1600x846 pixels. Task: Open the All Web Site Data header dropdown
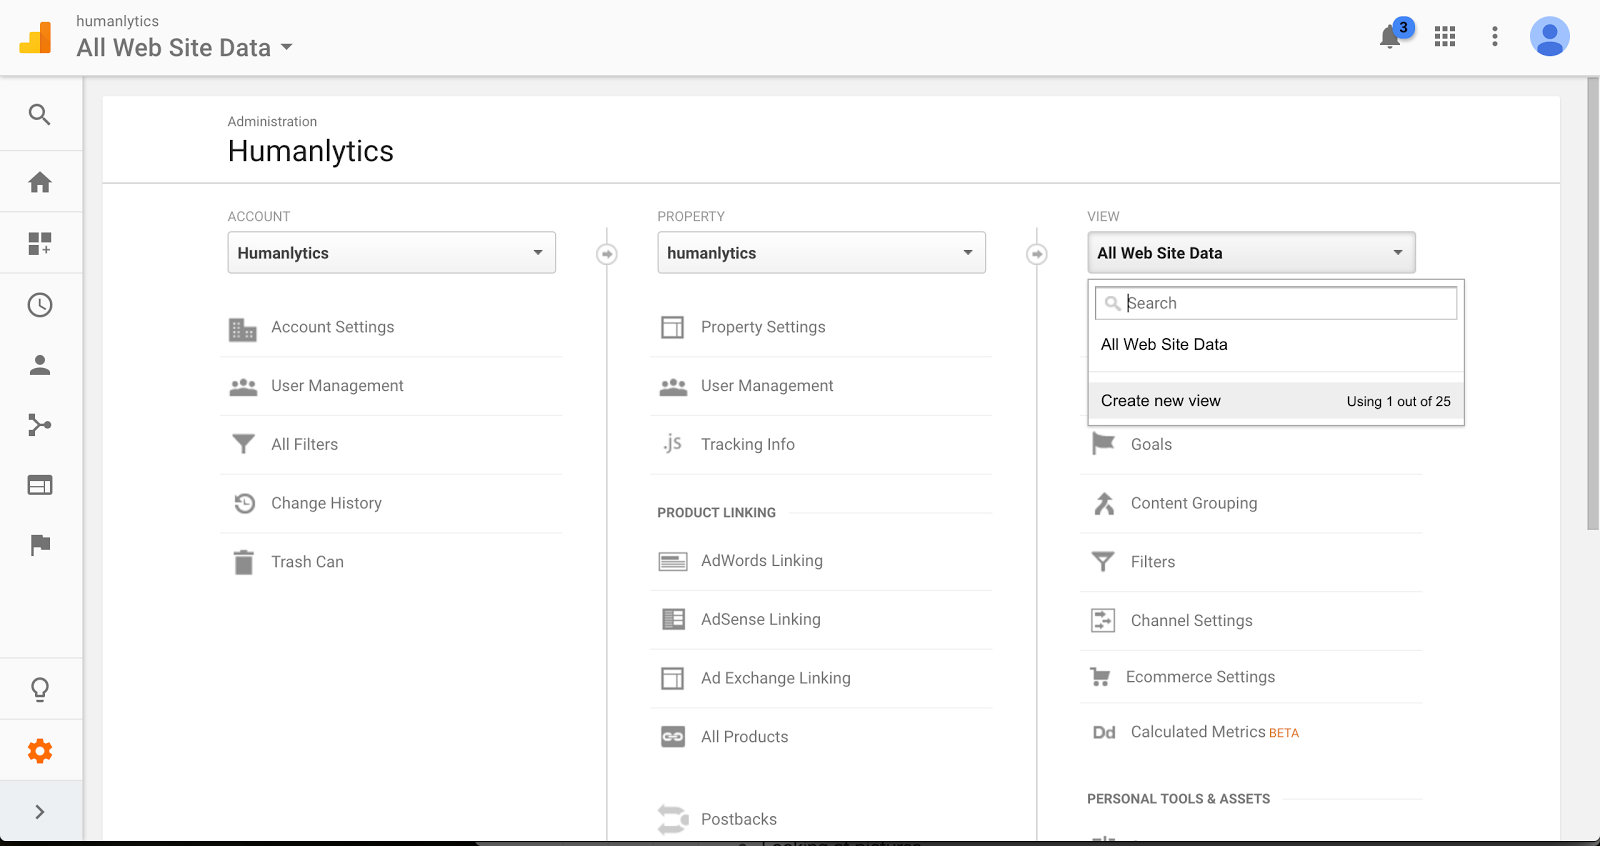(x=184, y=47)
